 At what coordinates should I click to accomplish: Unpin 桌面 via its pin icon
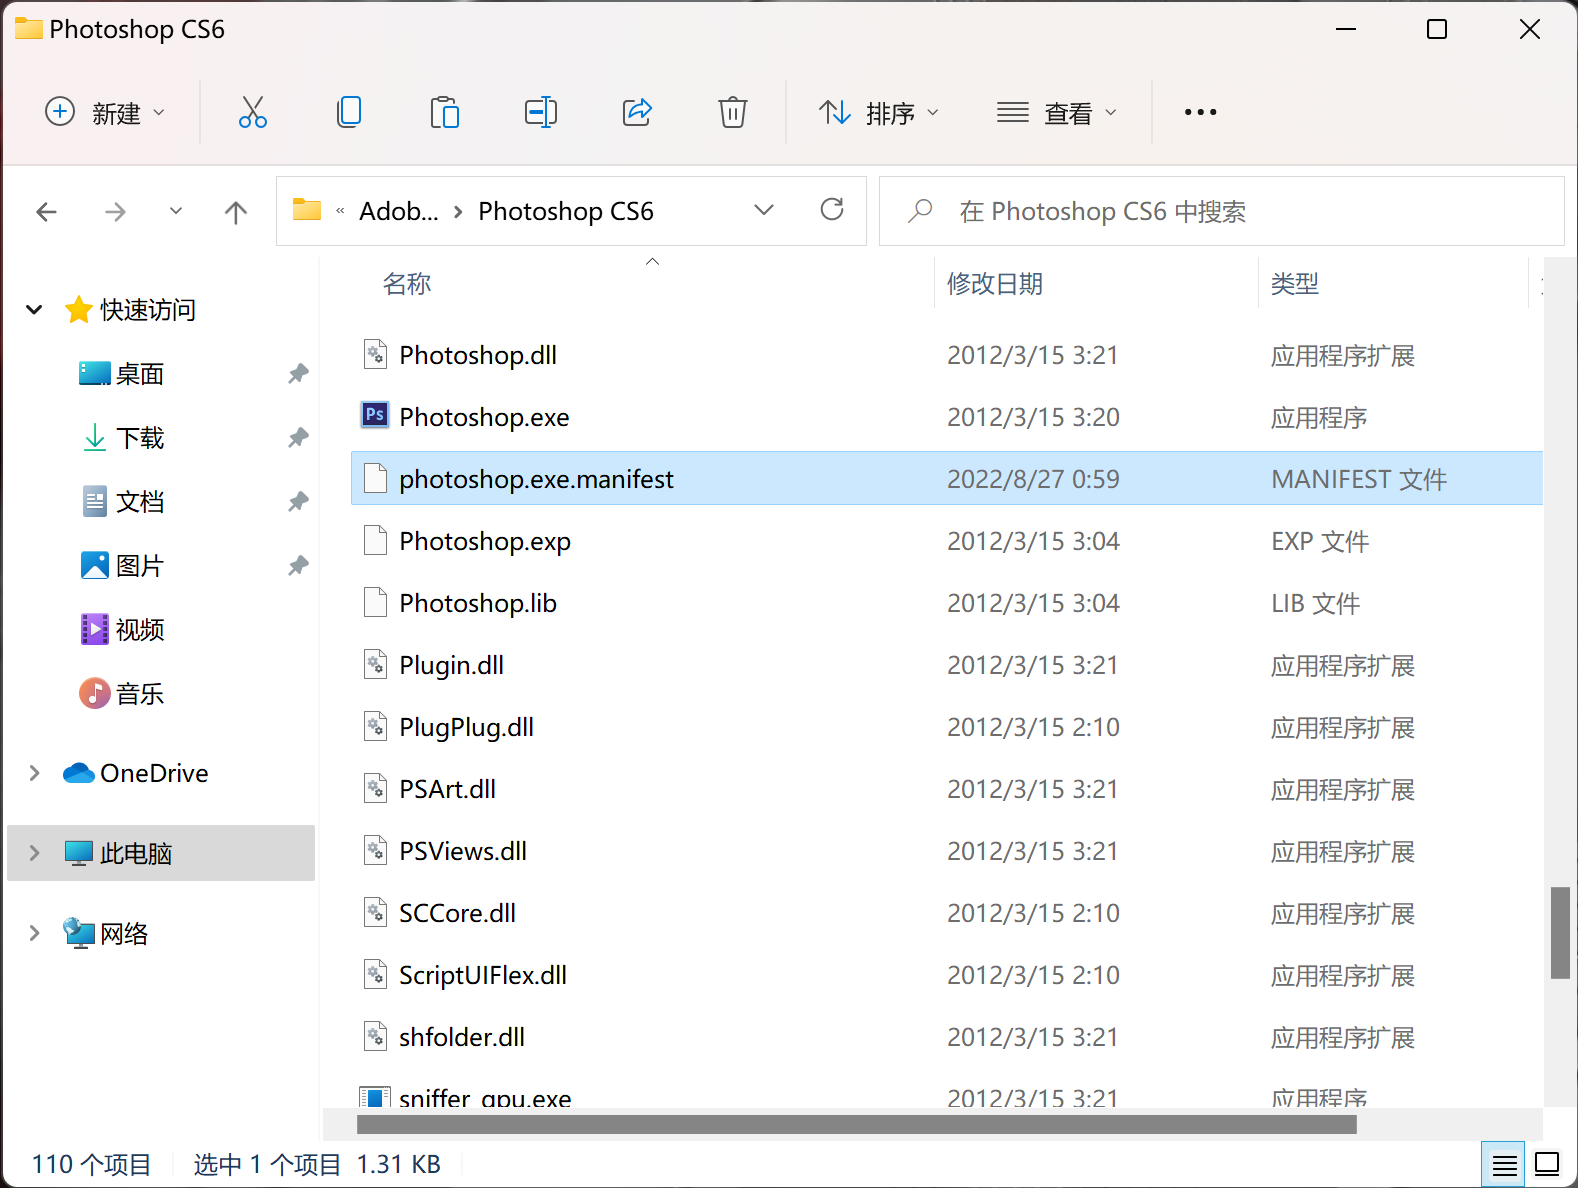tap(298, 374)
